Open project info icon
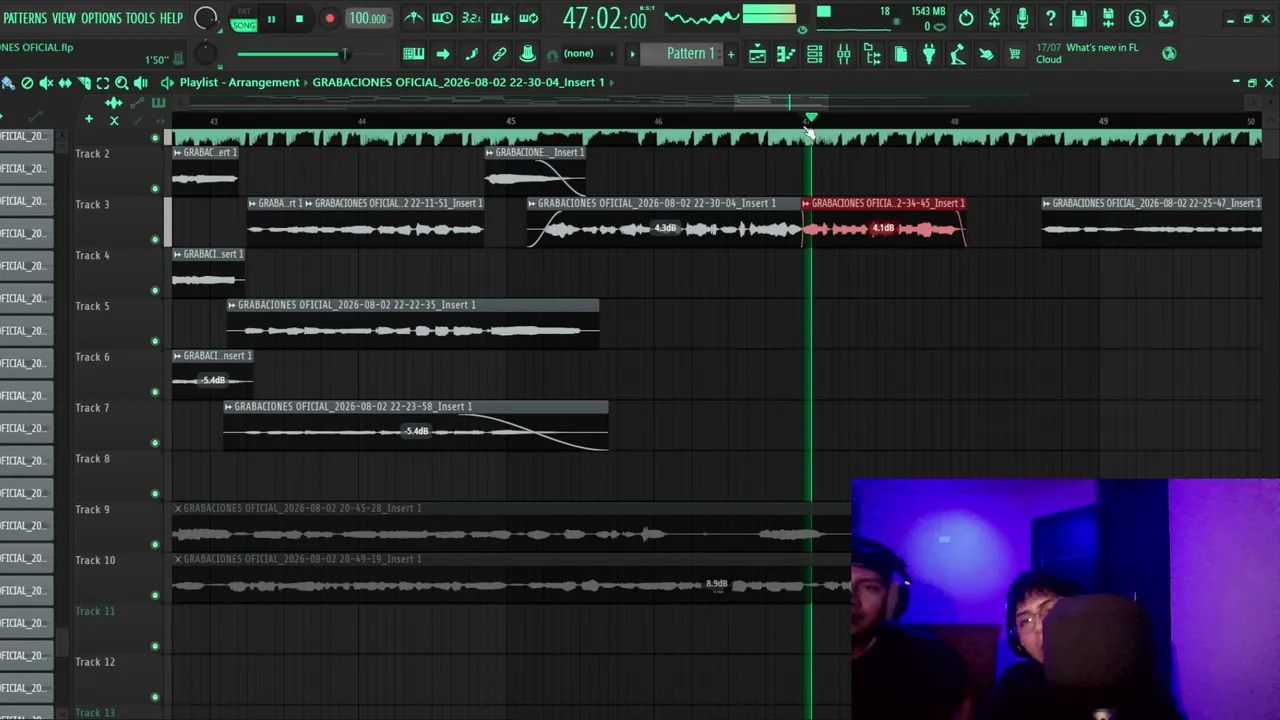Image resolution: width=1280 pixels, height=720 pixels. pos(1137,18)
